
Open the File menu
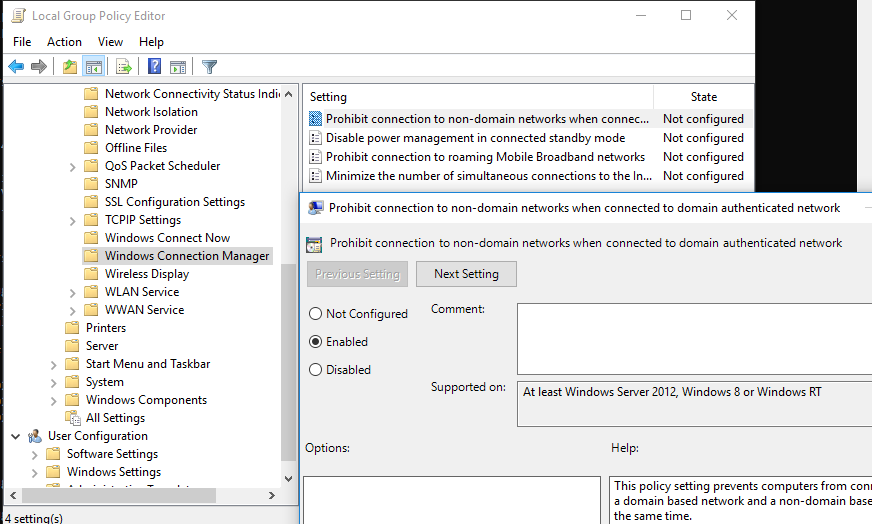(22, 42)
